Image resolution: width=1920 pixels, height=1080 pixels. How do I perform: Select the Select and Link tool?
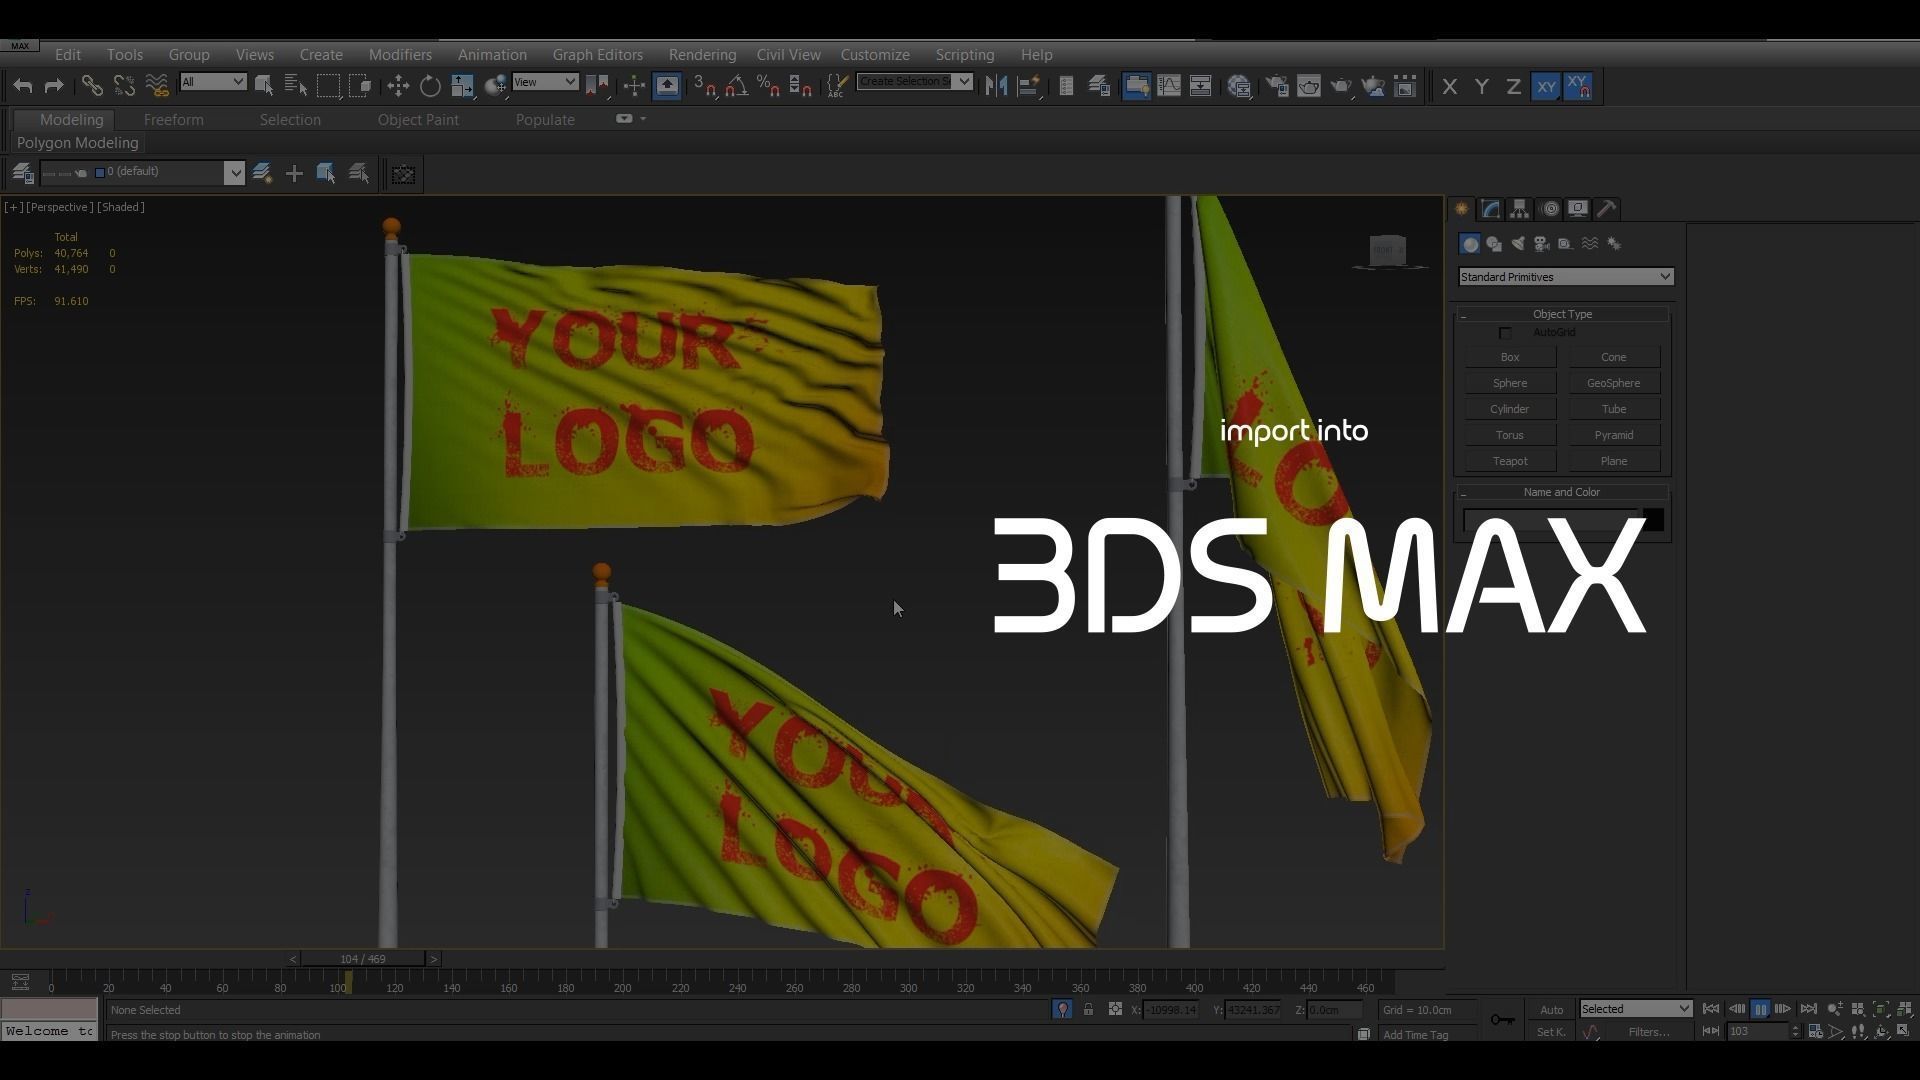tap(91, 87)
